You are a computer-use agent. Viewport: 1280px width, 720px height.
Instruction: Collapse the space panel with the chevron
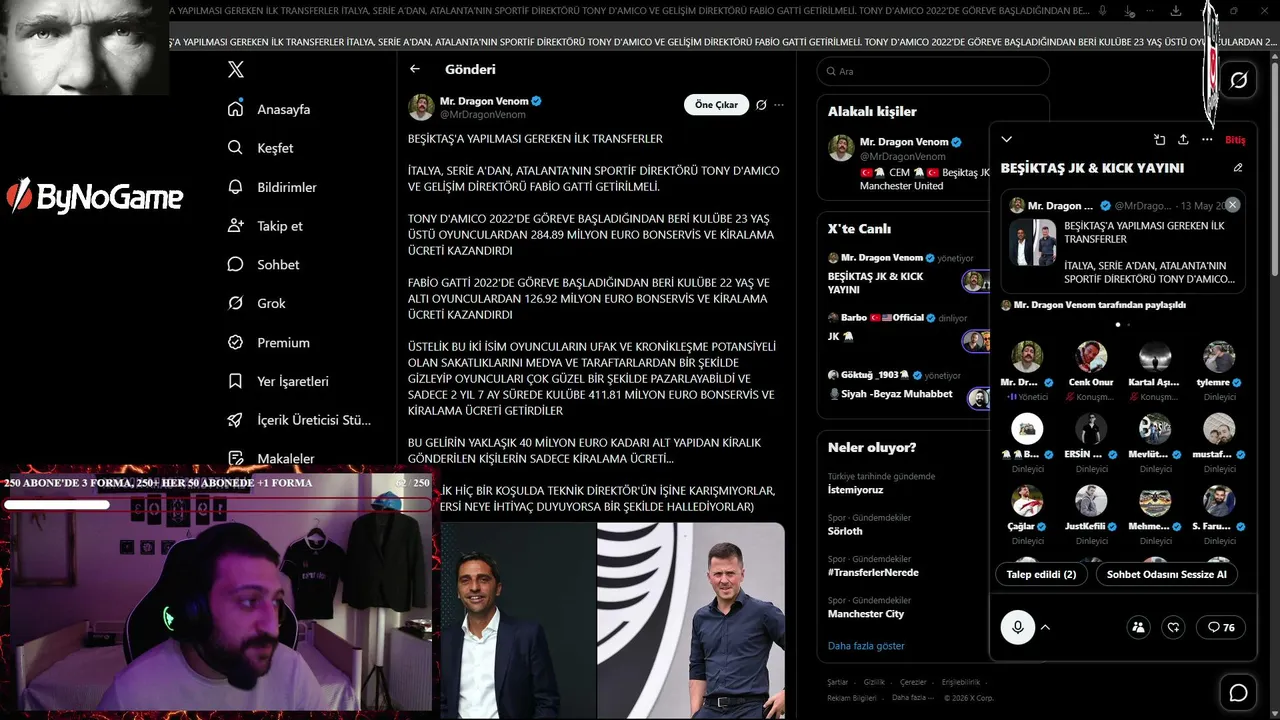[x=1007, y=140]
